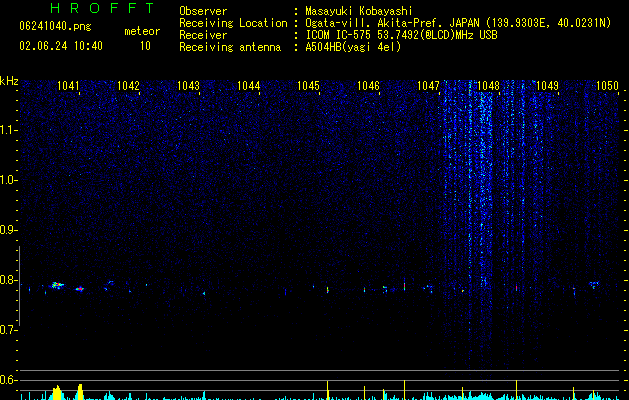The image size is (629, 400).
Task: Click the green HROFFT title text
Action: point(102,8)
